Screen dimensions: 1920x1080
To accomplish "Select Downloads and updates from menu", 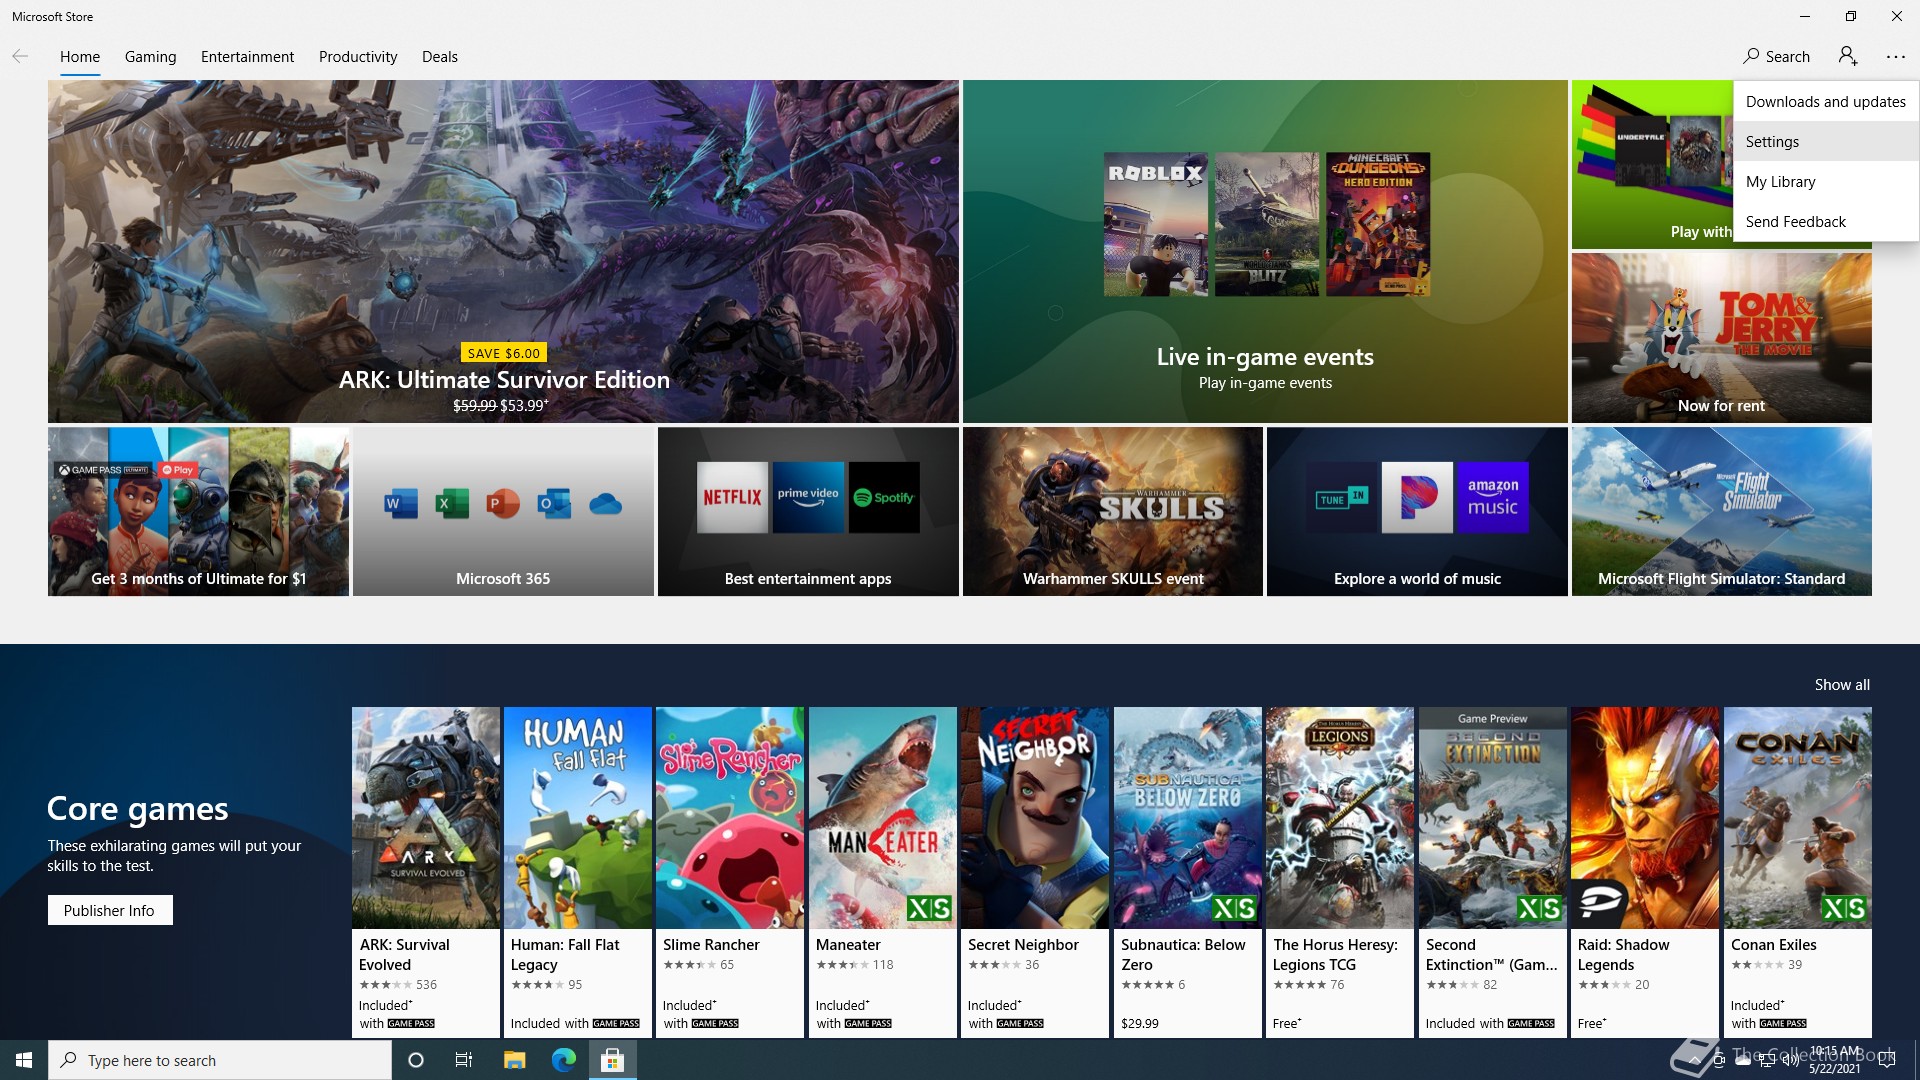I will click(1826, 101).
